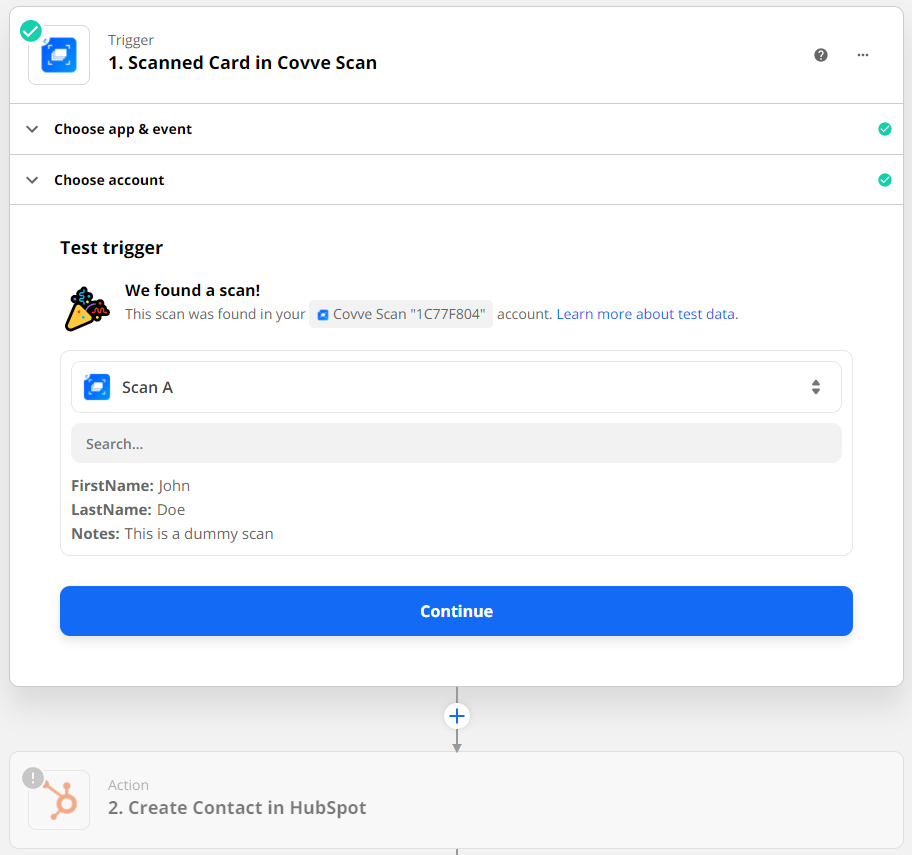Click the up-down arrows on Scan A selector
912x855 pixels.
816,387
